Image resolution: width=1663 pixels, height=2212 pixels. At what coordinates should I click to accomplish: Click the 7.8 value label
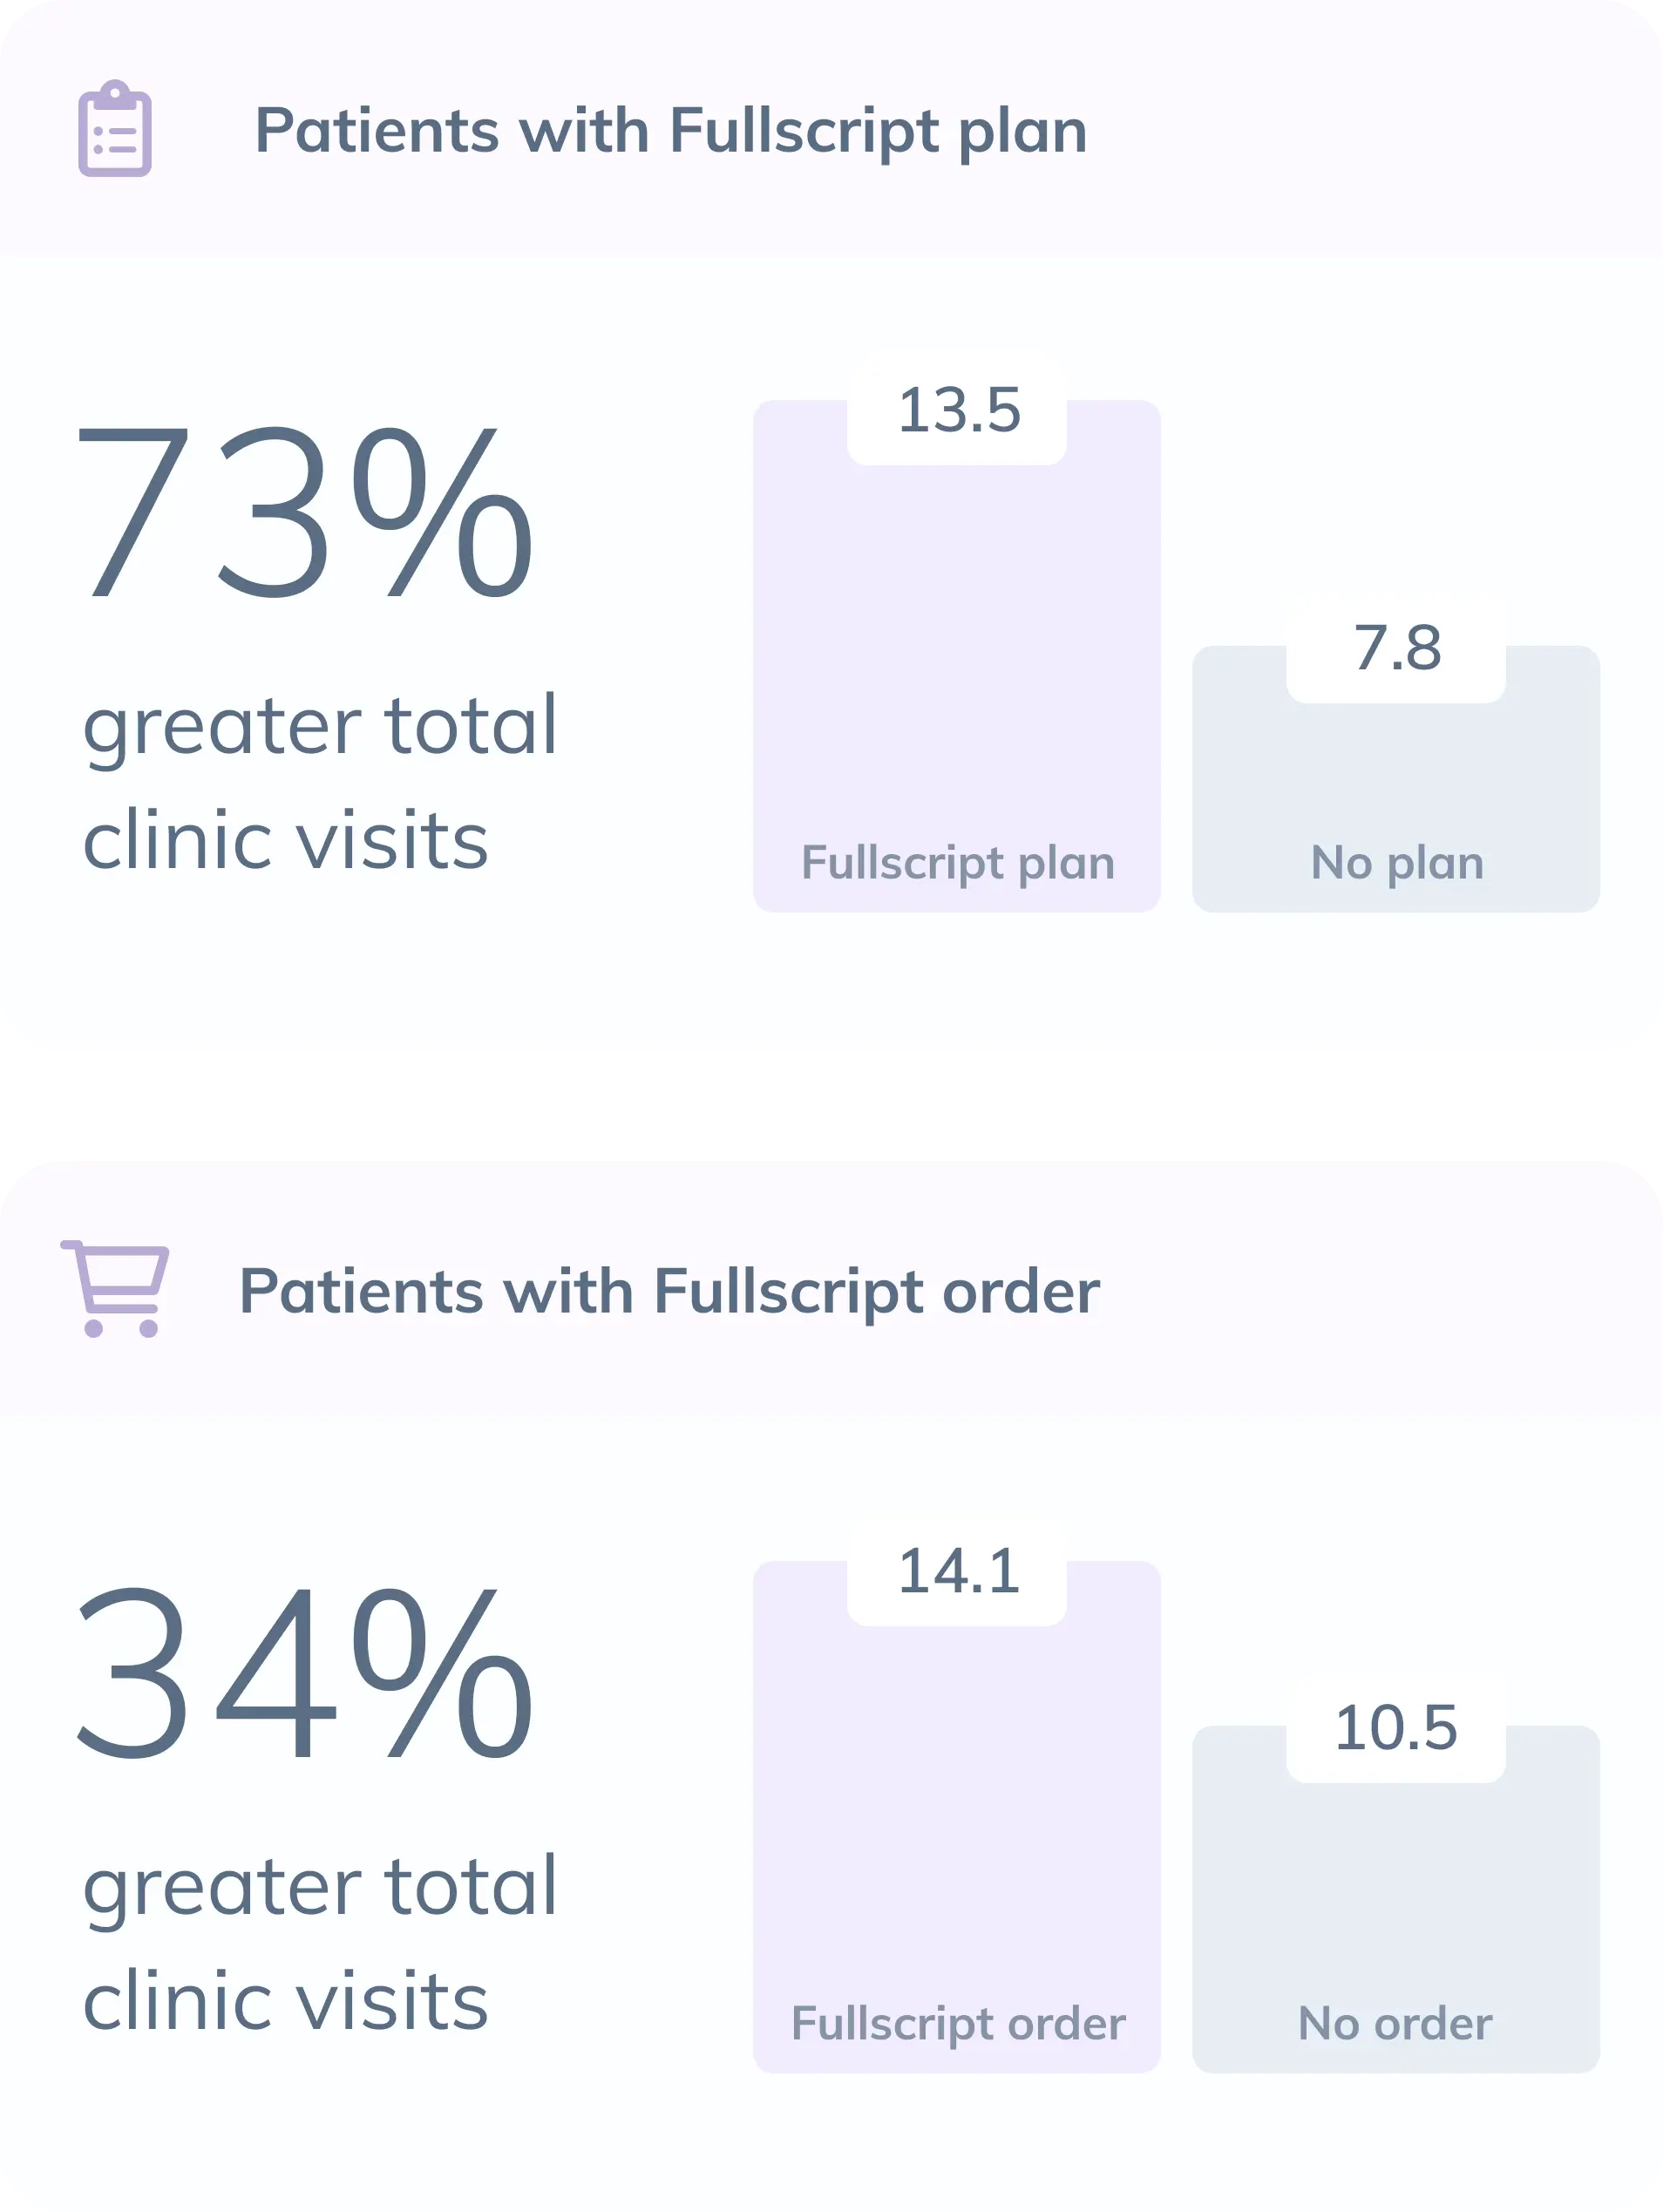point(1397,648)
